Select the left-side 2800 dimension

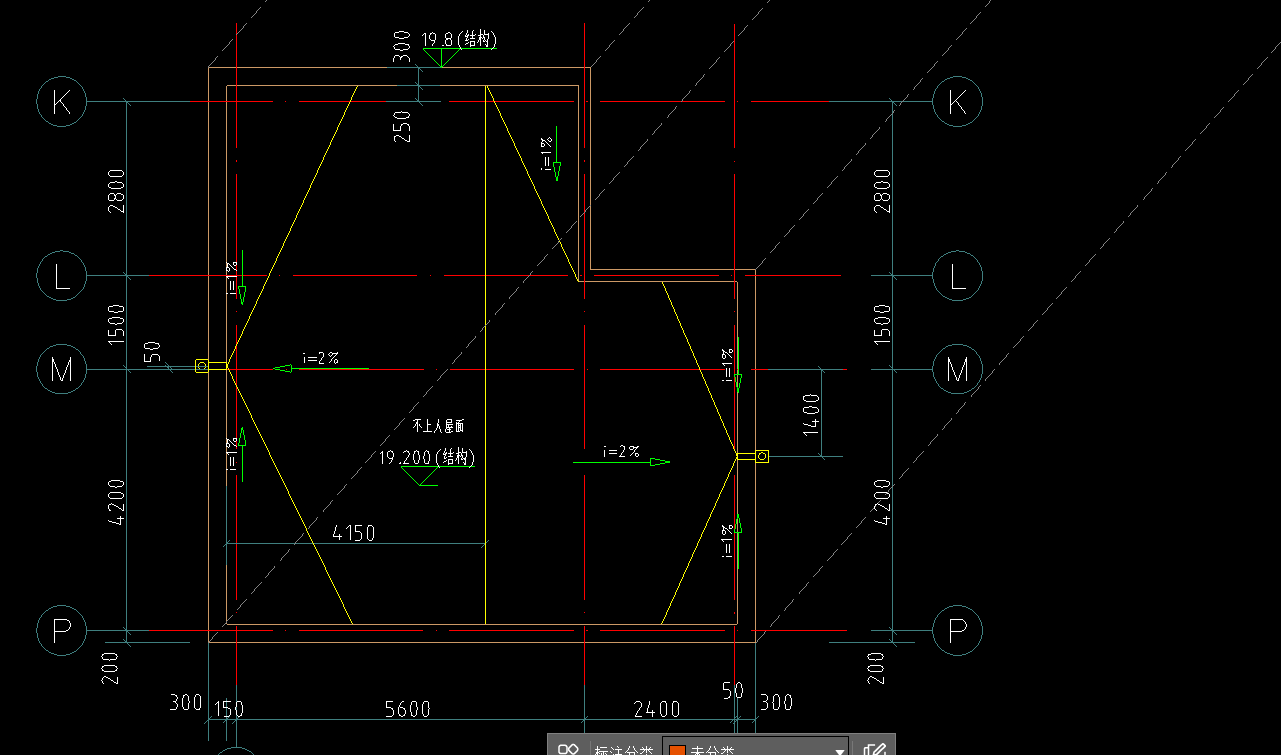[117, 190]
